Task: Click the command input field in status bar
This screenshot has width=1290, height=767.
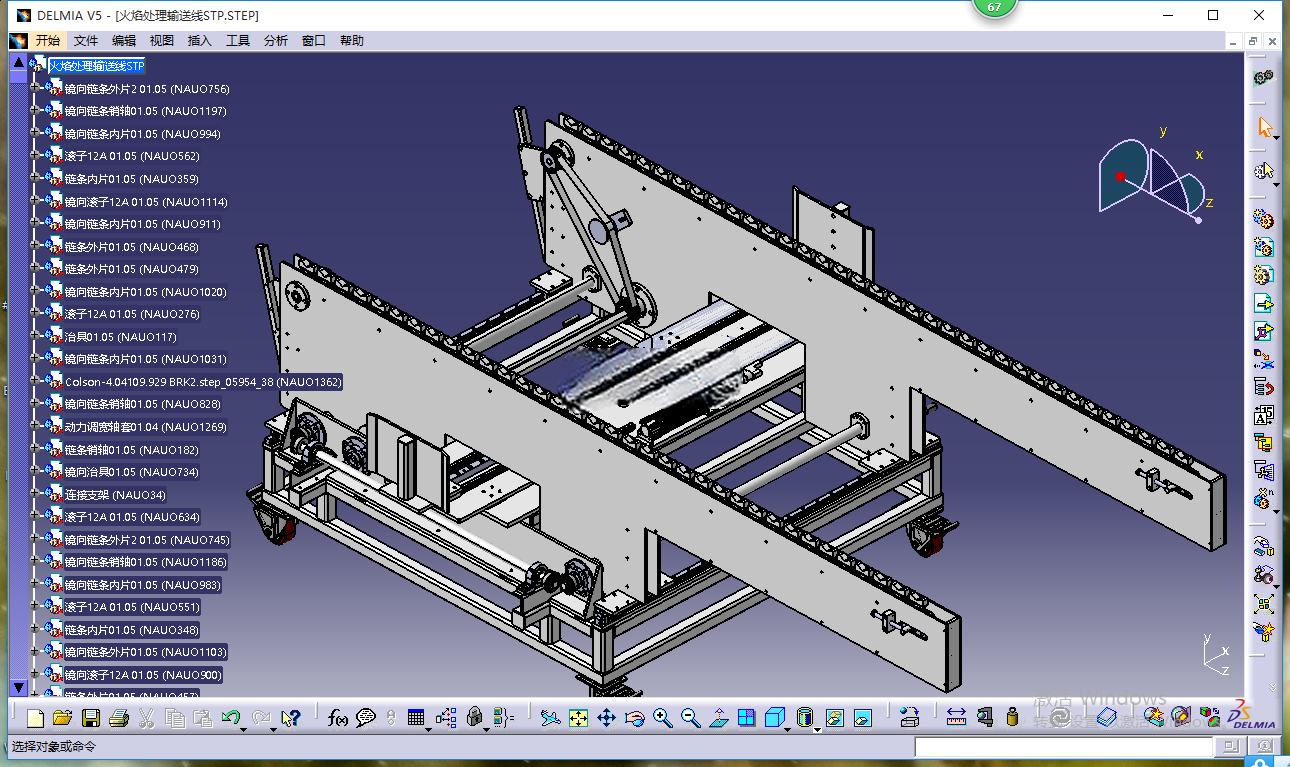Action: tap(1063, 747)
